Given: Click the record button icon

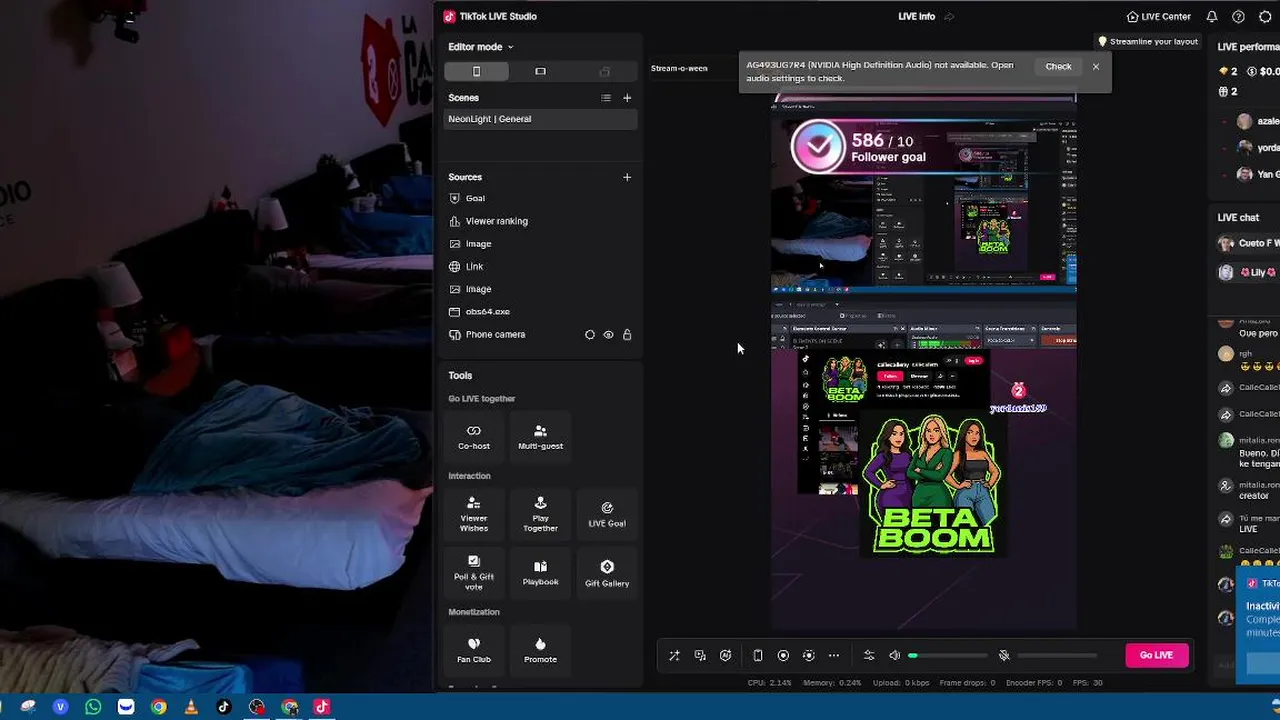Looking at the screenshot, I should 783,656.
